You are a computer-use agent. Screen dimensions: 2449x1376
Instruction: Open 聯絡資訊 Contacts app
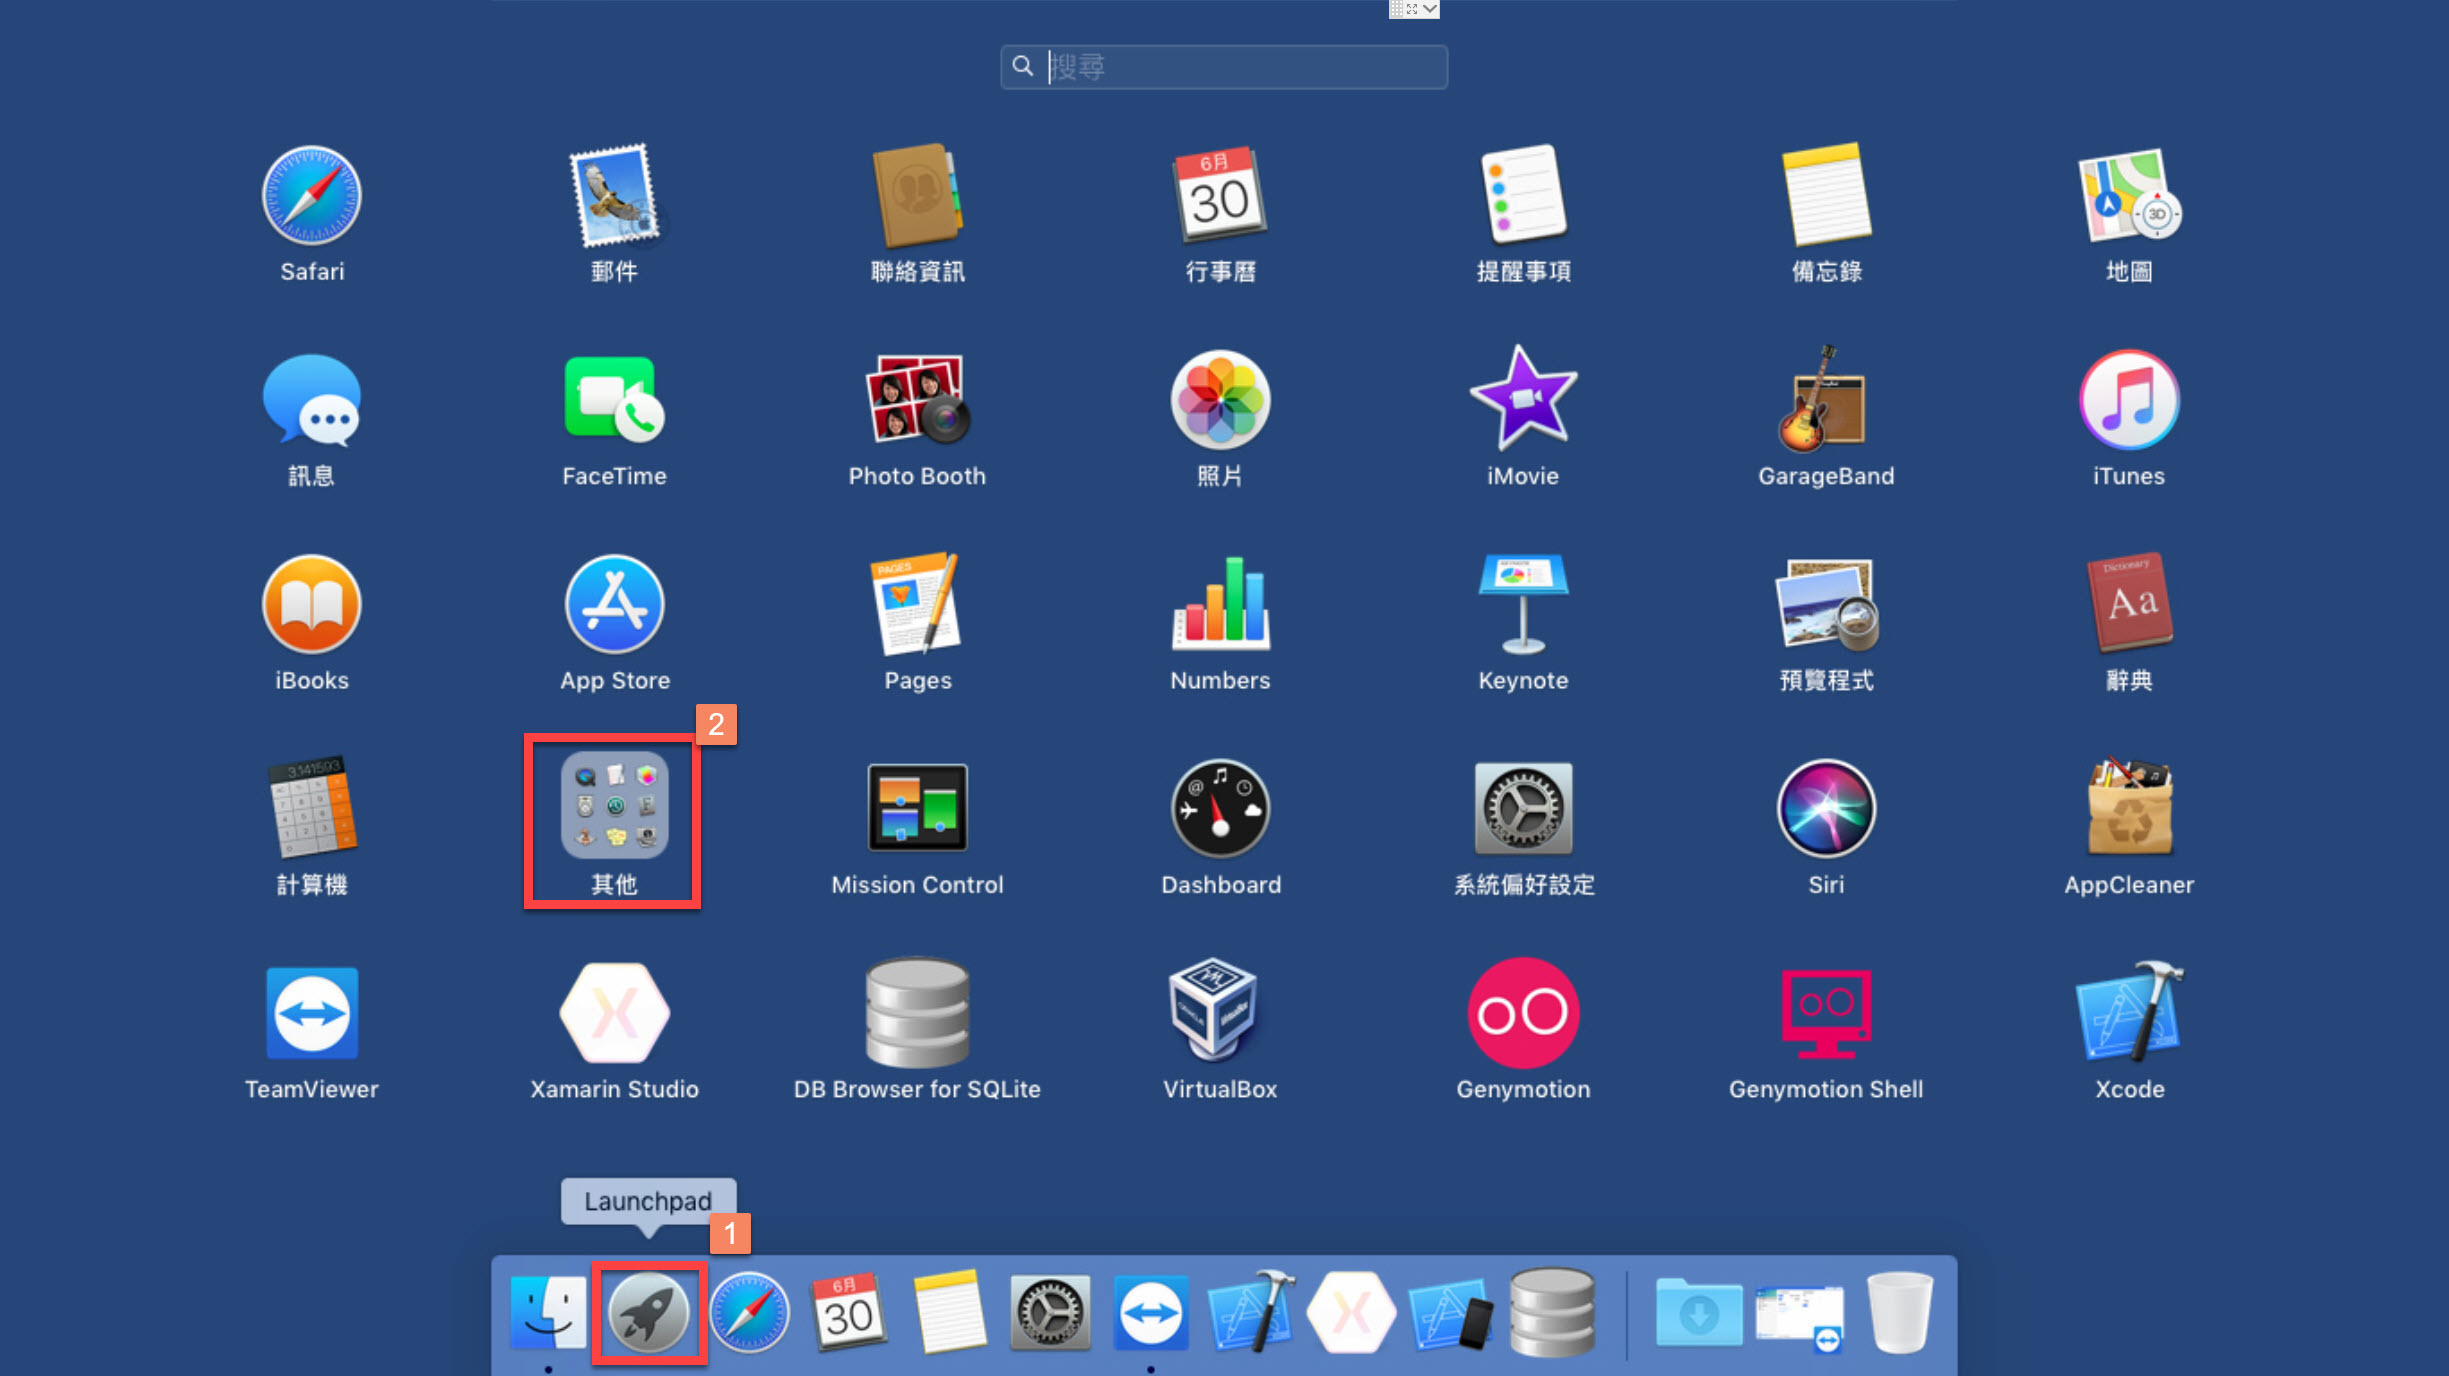pyautogui.click(x=917, y=196)
